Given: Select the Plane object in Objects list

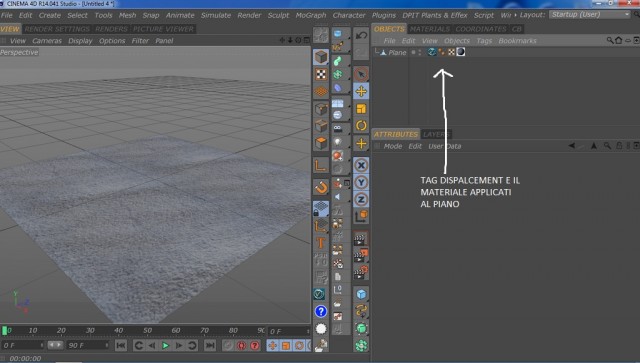Looking at the screenshot, I should (397, 52).
